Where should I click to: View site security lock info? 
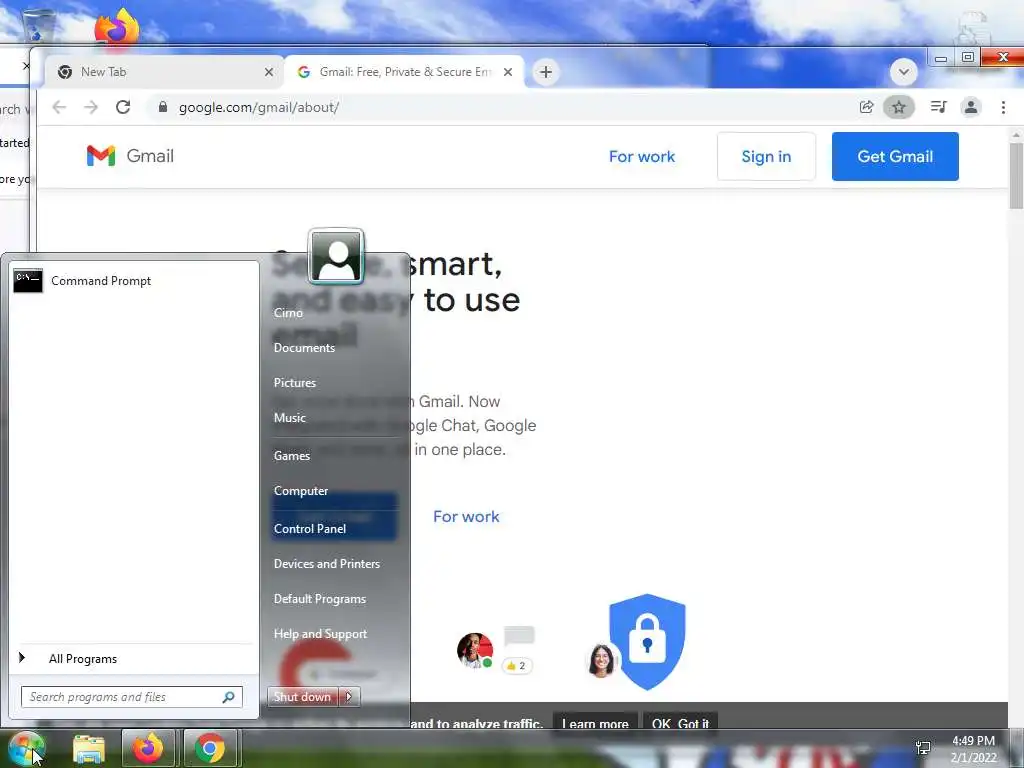click(163, 107)
